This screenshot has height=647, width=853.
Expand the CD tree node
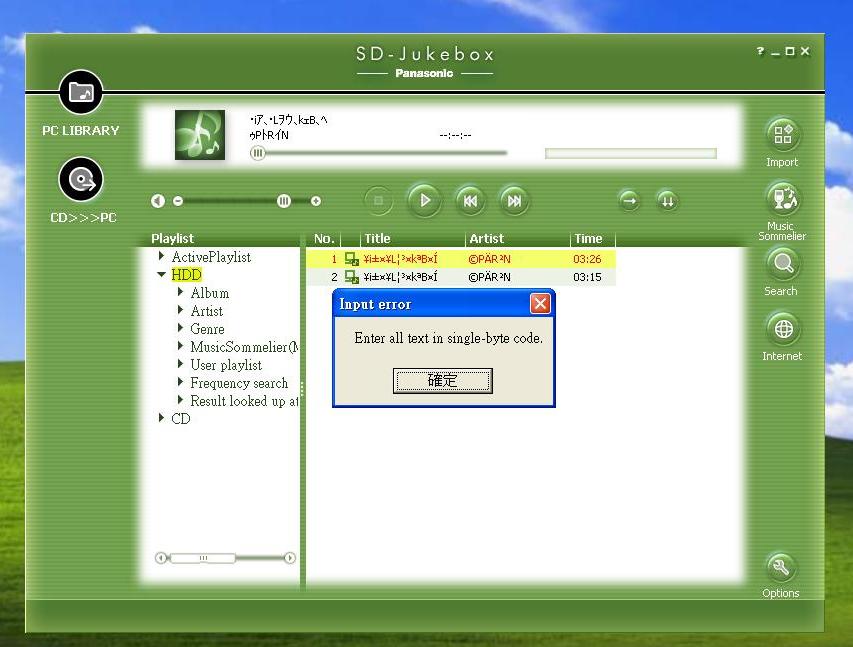(x=162, y=419)
